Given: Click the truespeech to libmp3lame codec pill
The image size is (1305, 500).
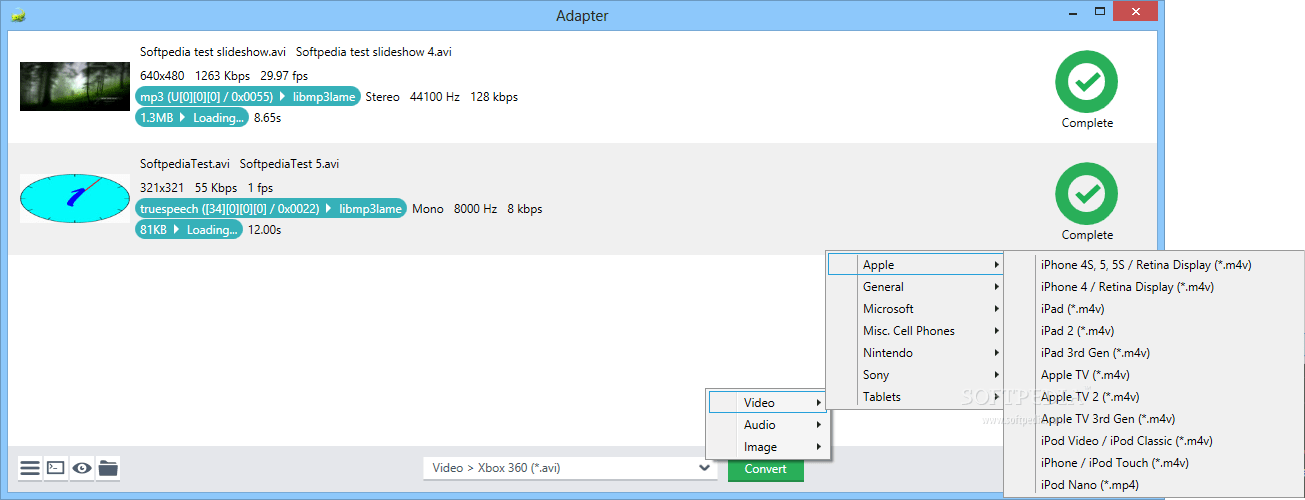Looking at the screenshot, I should [271, 209].
